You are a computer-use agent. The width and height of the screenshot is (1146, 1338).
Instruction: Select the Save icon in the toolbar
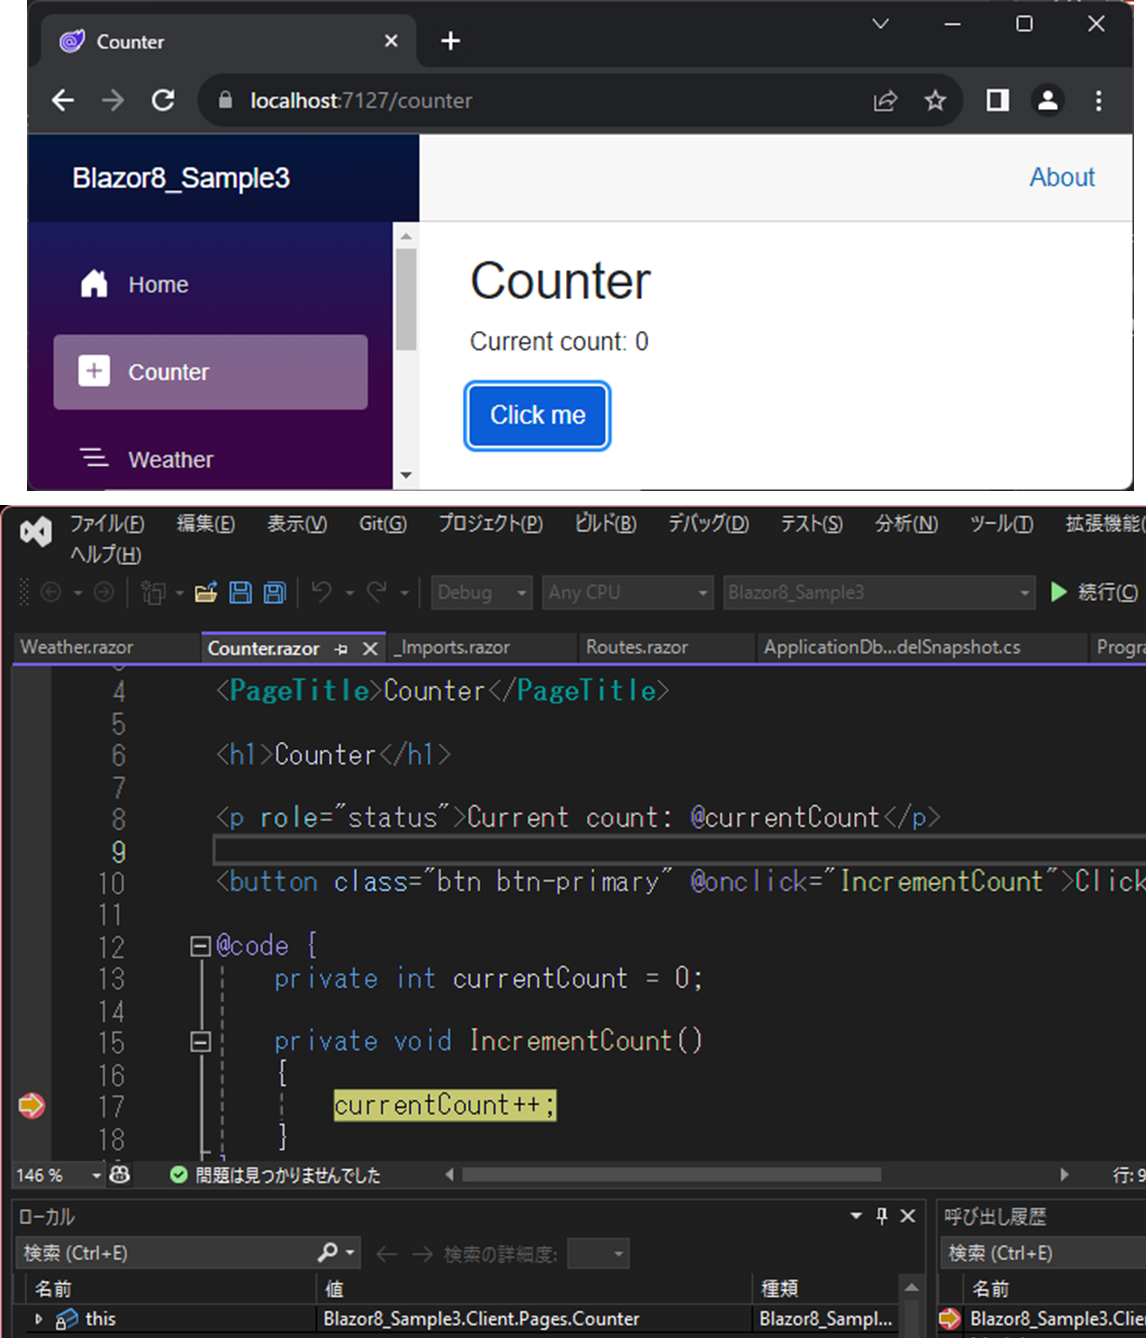click(241, 592)
